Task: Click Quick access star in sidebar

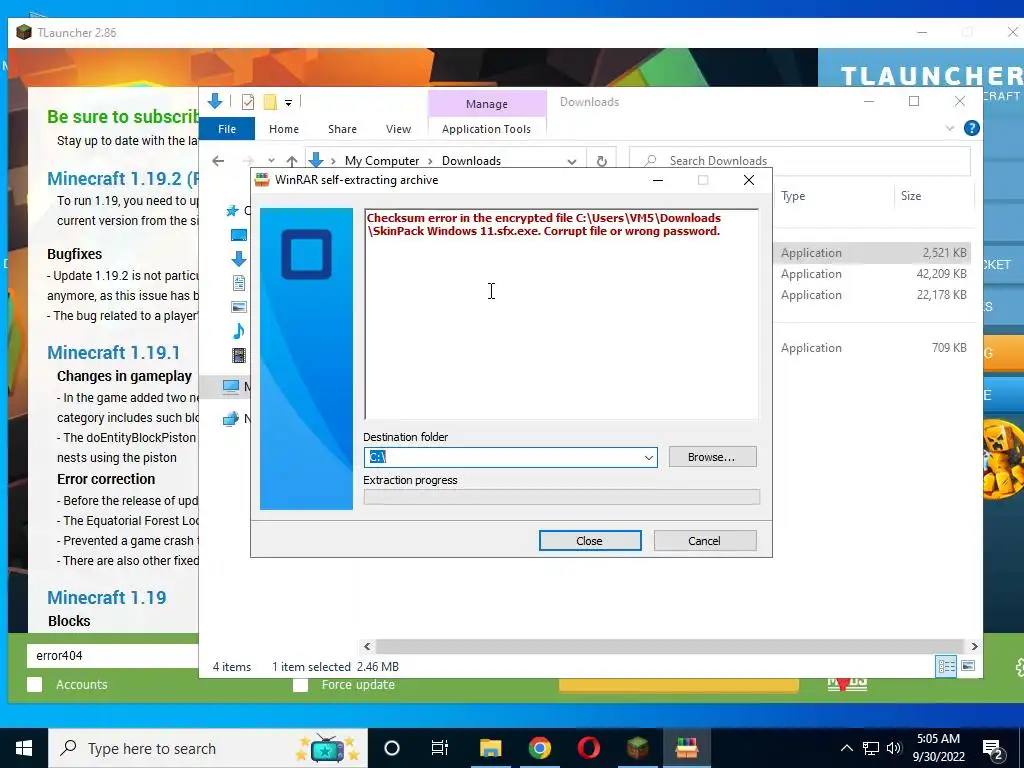Action: [x=232, y=210]
